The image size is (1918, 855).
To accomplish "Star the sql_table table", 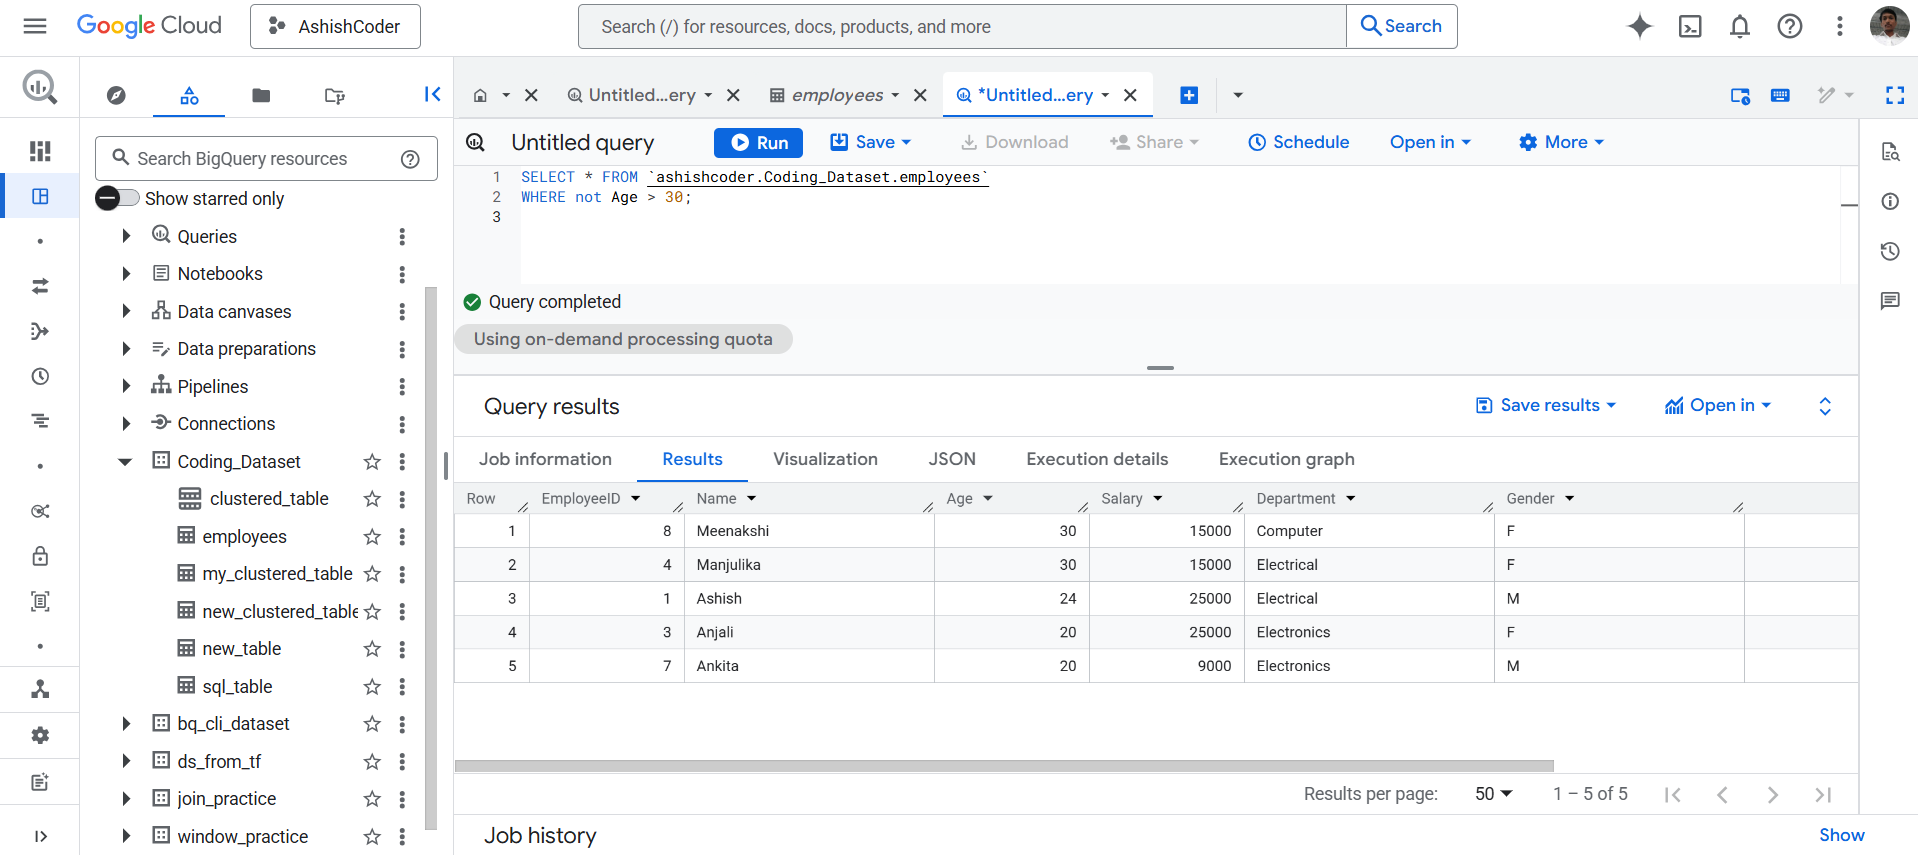I will [x=372, y=687].
